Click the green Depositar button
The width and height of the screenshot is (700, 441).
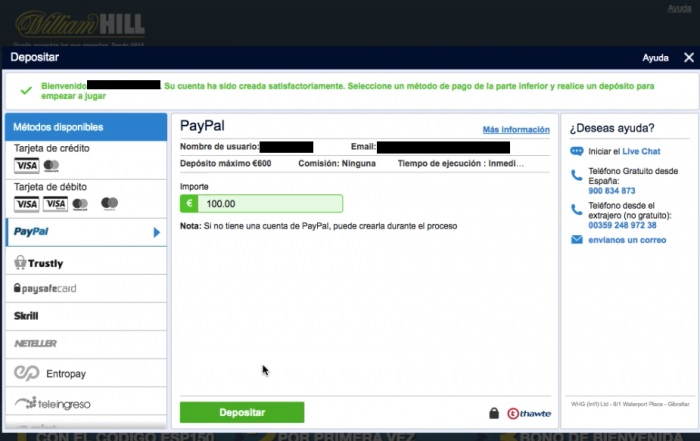(x=242, y=412)
